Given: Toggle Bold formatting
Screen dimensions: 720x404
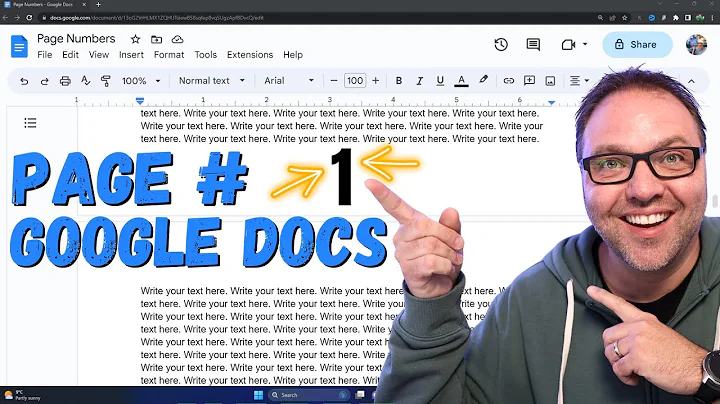Looking at the screenshot, I should click(x=399, y=81).
